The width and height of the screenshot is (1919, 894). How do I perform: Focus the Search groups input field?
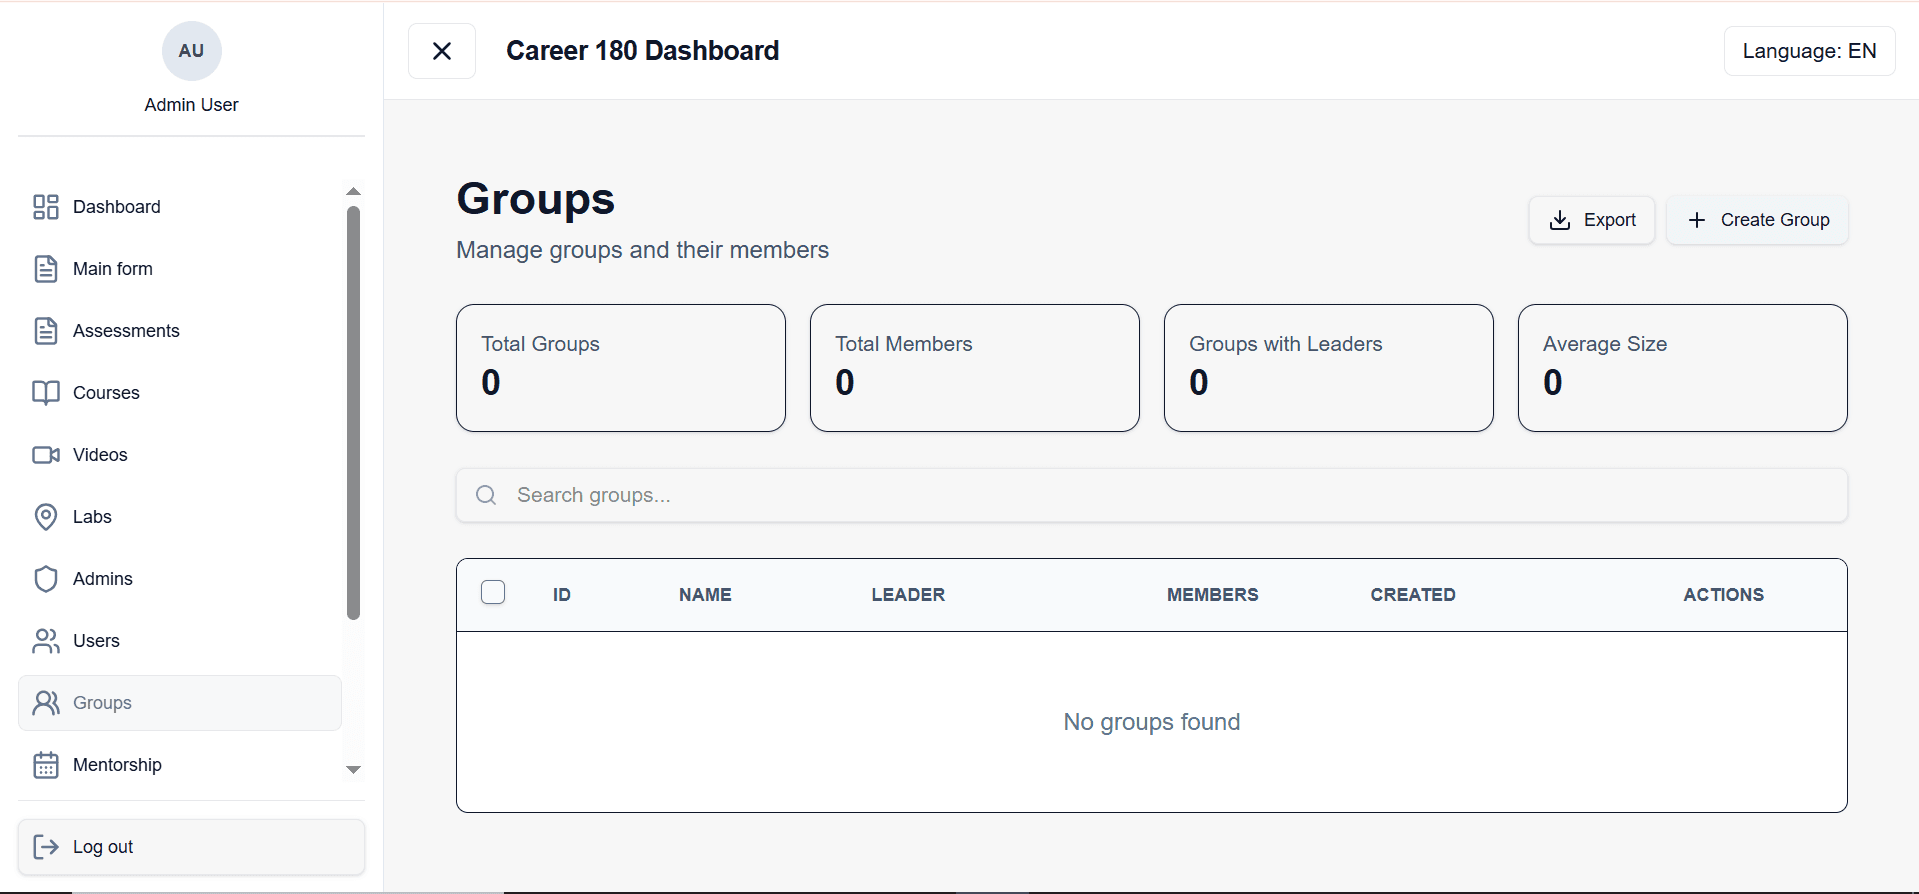[1151, 495]
